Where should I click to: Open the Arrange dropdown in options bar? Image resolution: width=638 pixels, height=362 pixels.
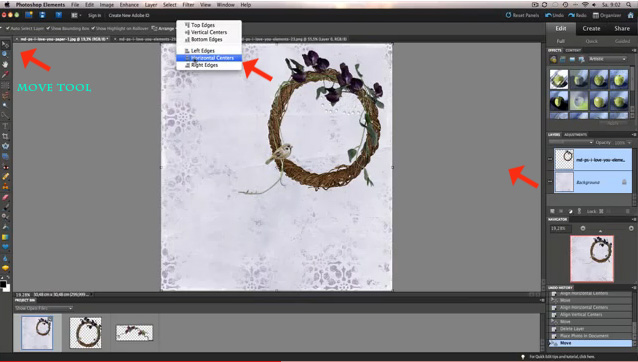pos(163,28)
